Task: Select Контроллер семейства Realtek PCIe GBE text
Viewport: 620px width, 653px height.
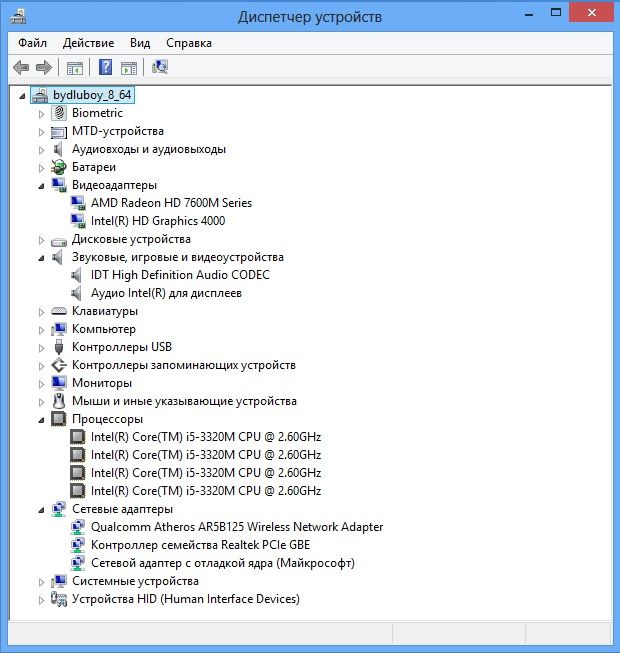Action: tap(200, 545)
